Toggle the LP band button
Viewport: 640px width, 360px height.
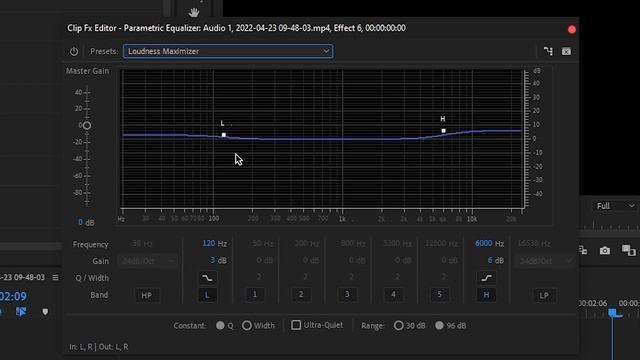[544, 295]
